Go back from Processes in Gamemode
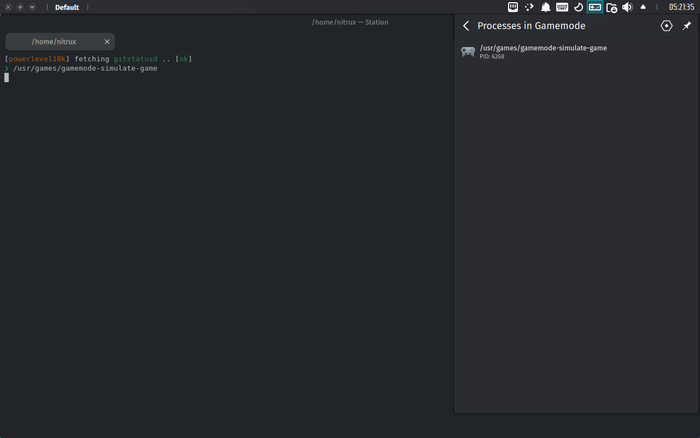 (x=466, y=26)
